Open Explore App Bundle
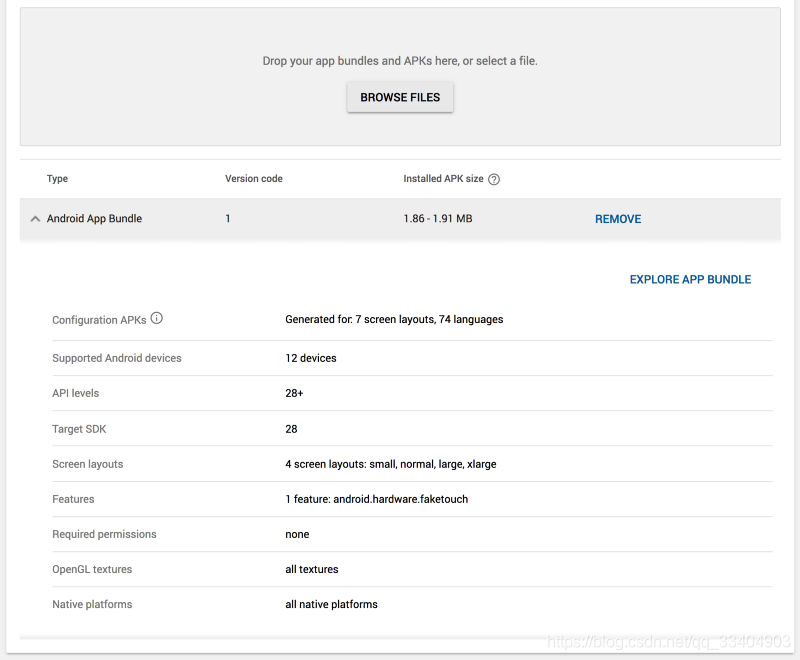Screen dimensions: 800x660 coord(690,279)
